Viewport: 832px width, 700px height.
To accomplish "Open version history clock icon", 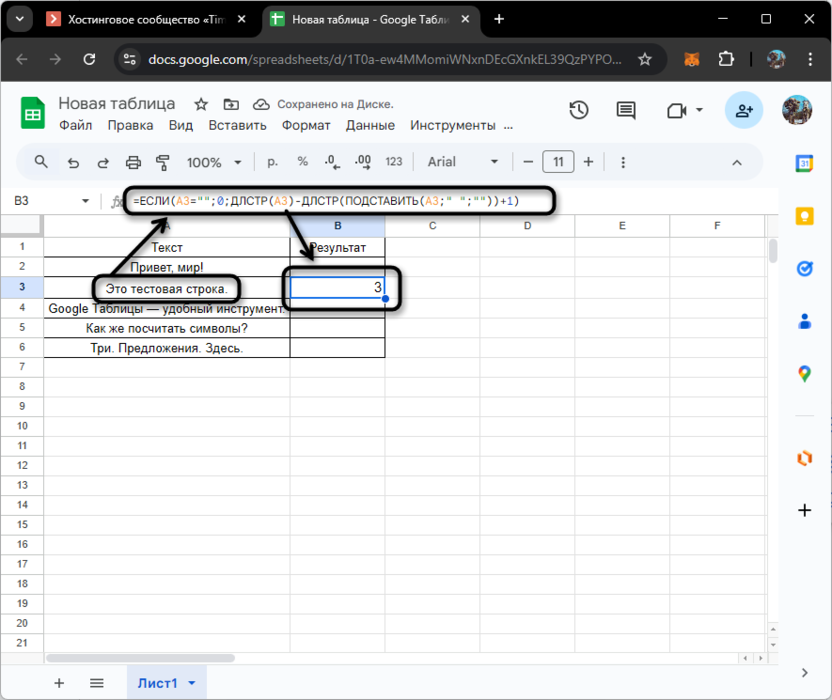I will coord(579,110).
